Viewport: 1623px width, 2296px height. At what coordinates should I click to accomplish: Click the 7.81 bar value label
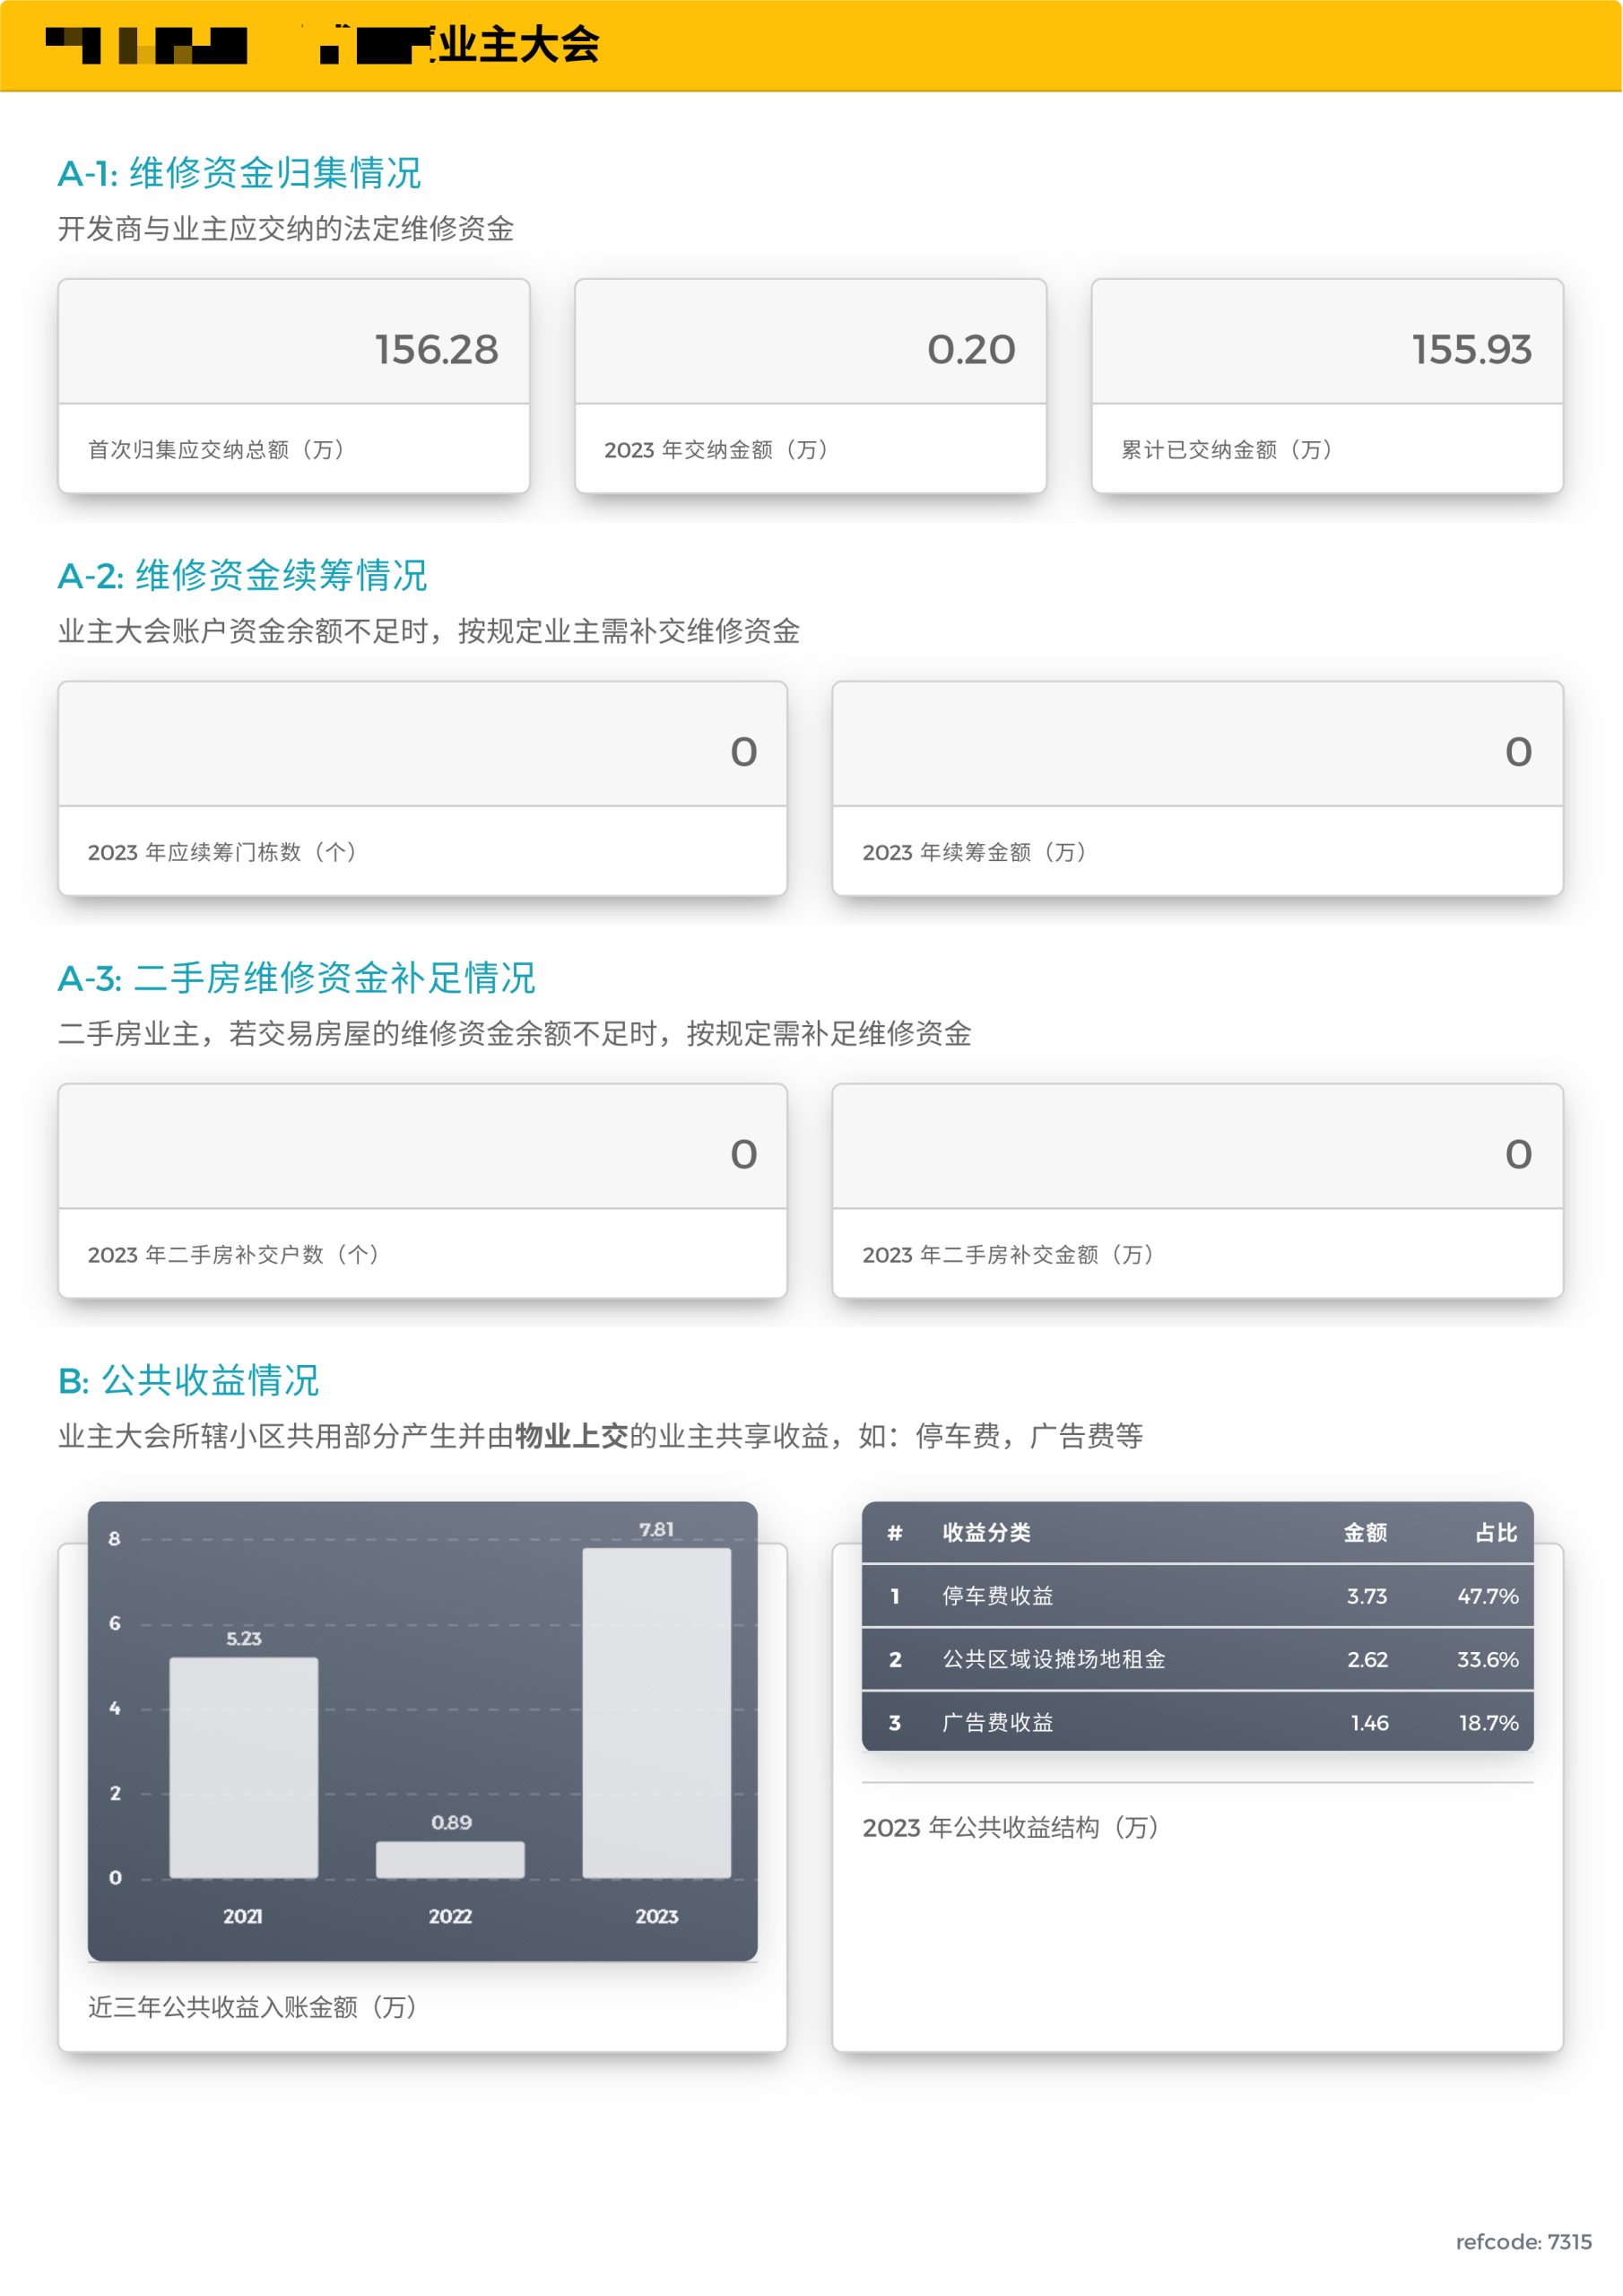click(x=657, y=1529)
